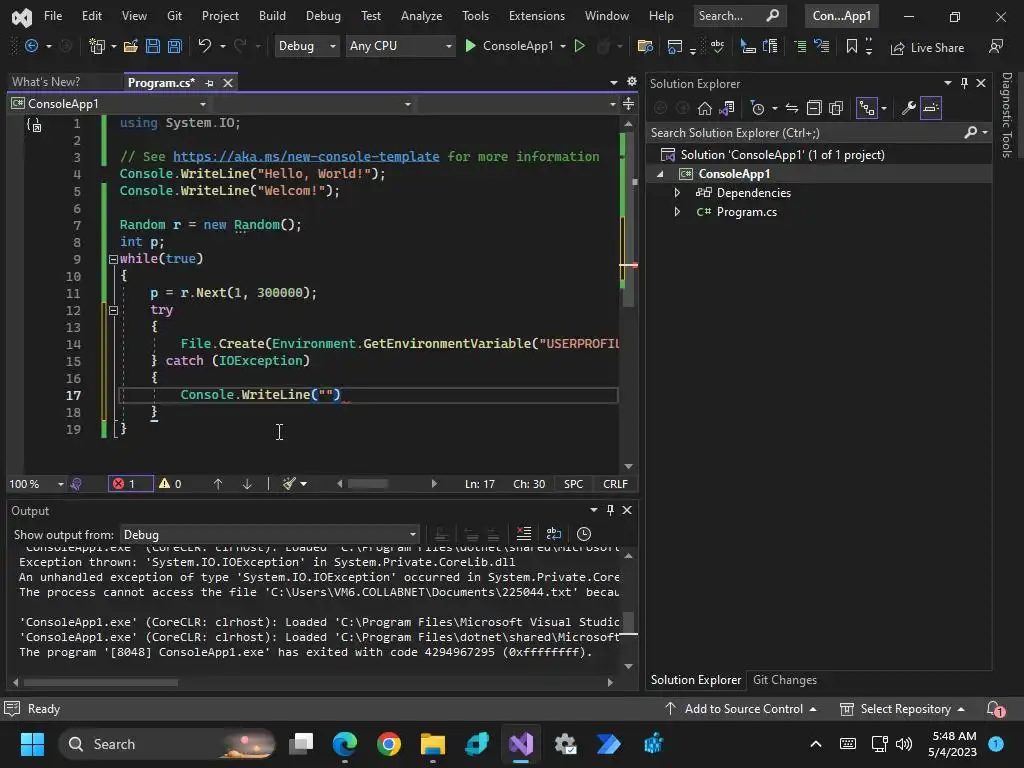Image resolution: width=1024 pixels, height=768 pixels.
Task: Click Collapse All icon in Solution Explorer
Action: (814, 108)
